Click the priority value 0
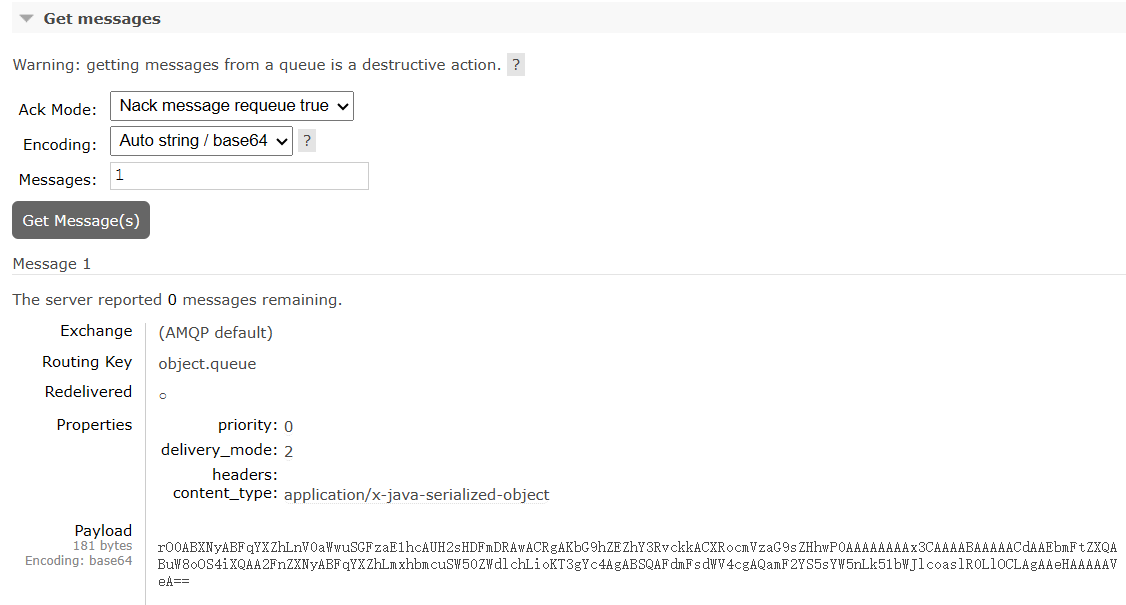 (x=288, y=427)
